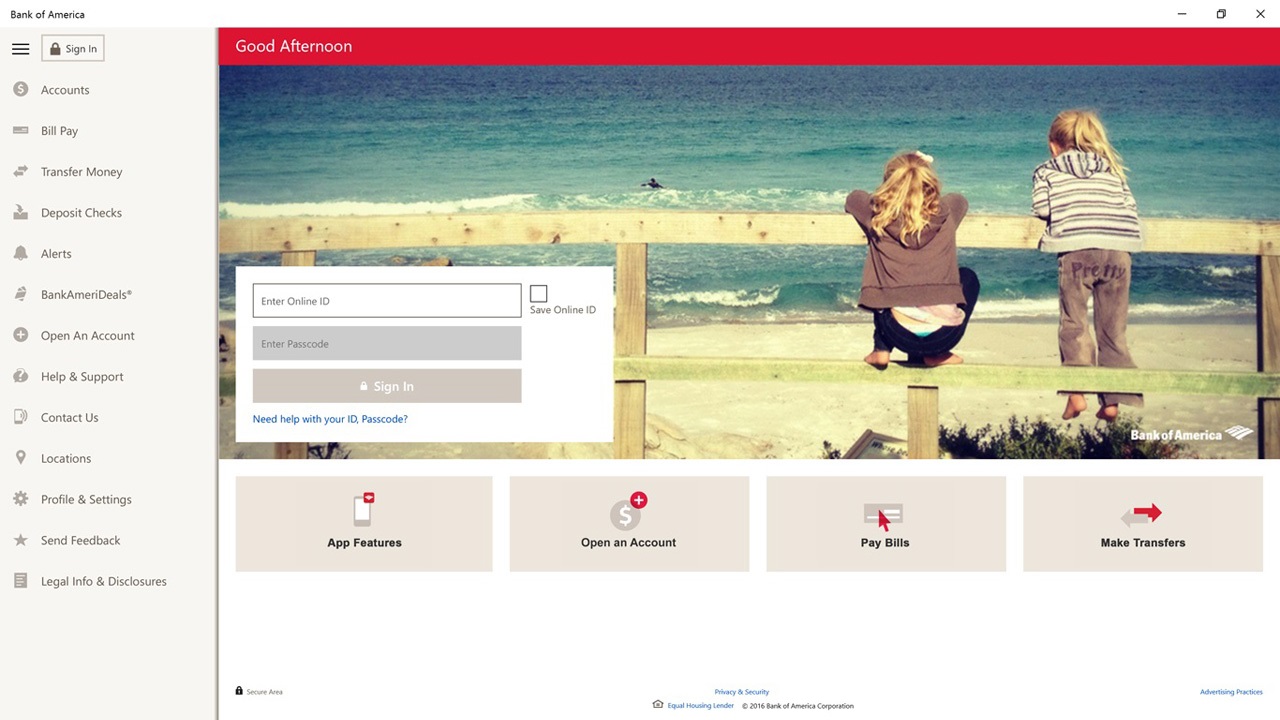Select the Transfer Money arrows icon
The image size is (1280, 720).
tap(20, 171)
